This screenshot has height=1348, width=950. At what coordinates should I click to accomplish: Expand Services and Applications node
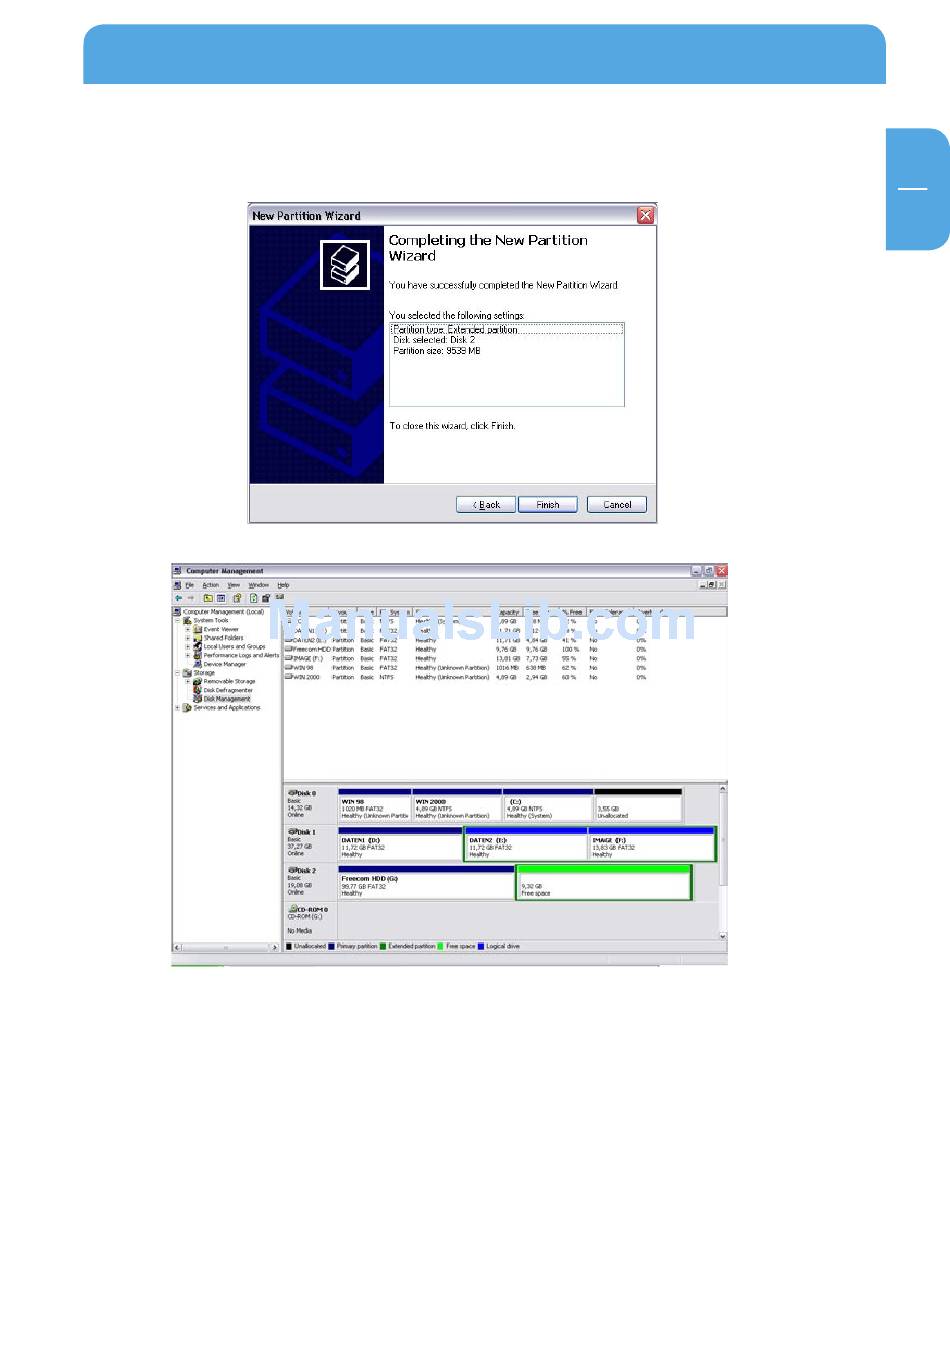point(178,707)
